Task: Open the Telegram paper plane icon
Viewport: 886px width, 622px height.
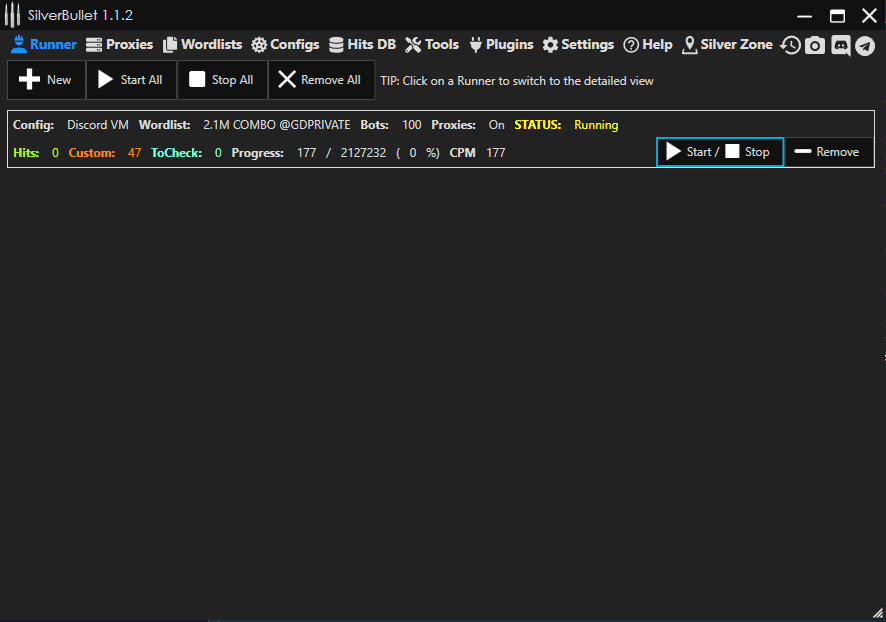Action: 865,45
